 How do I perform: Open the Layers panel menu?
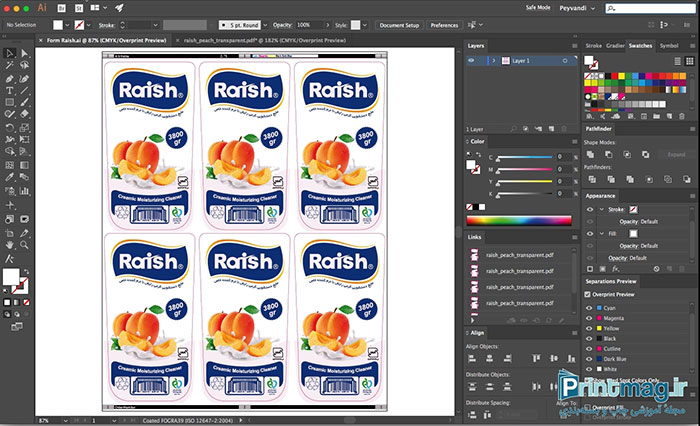click(574, 46)
